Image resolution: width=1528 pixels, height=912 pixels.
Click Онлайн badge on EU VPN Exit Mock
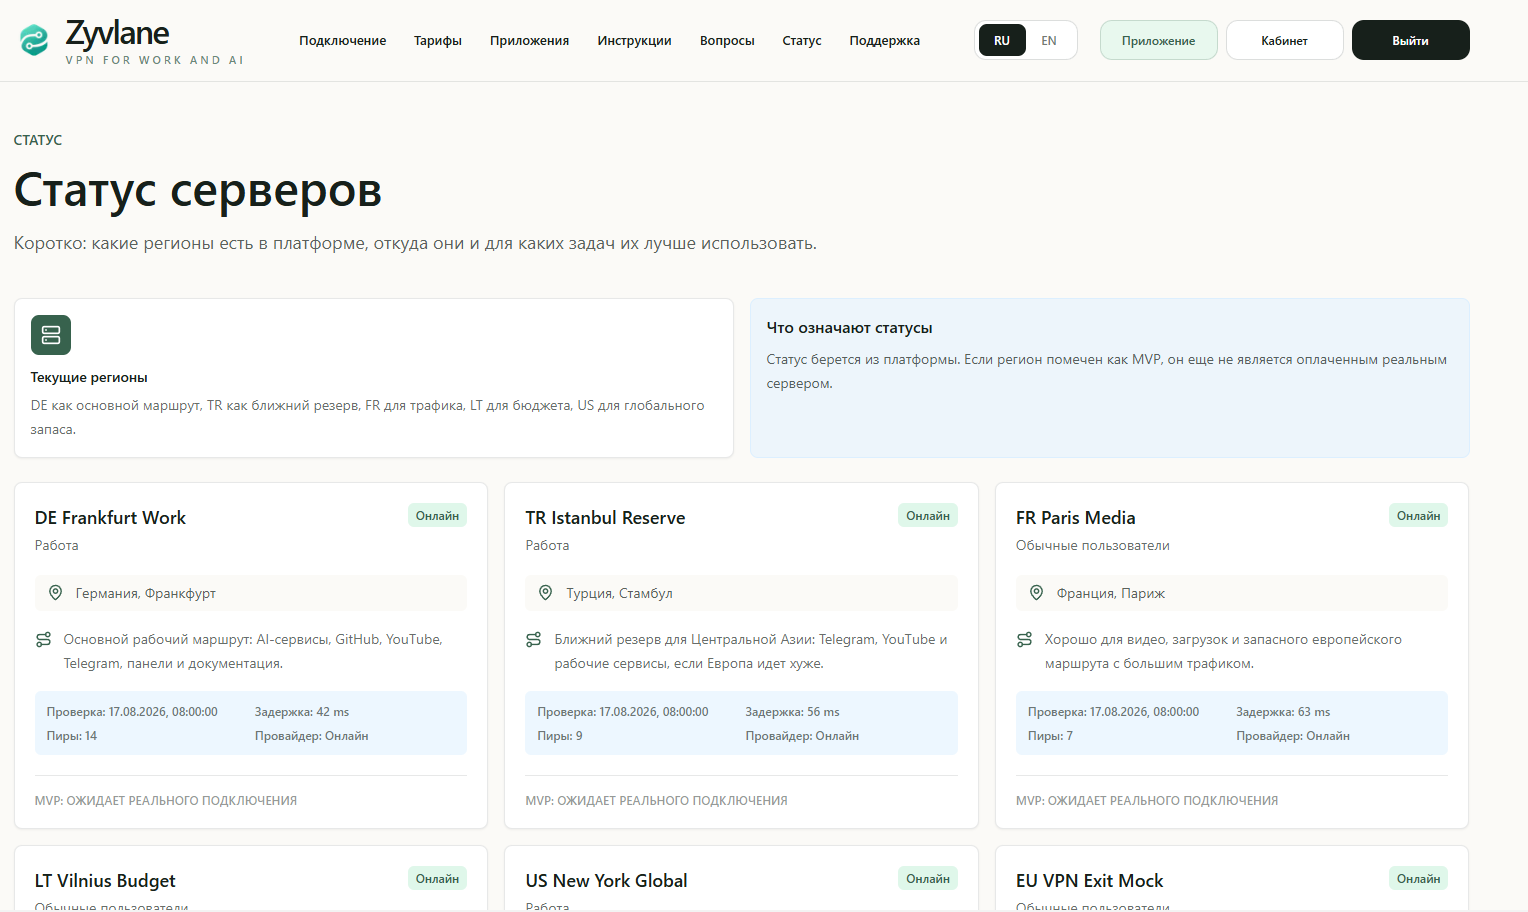coord(1419,879)
